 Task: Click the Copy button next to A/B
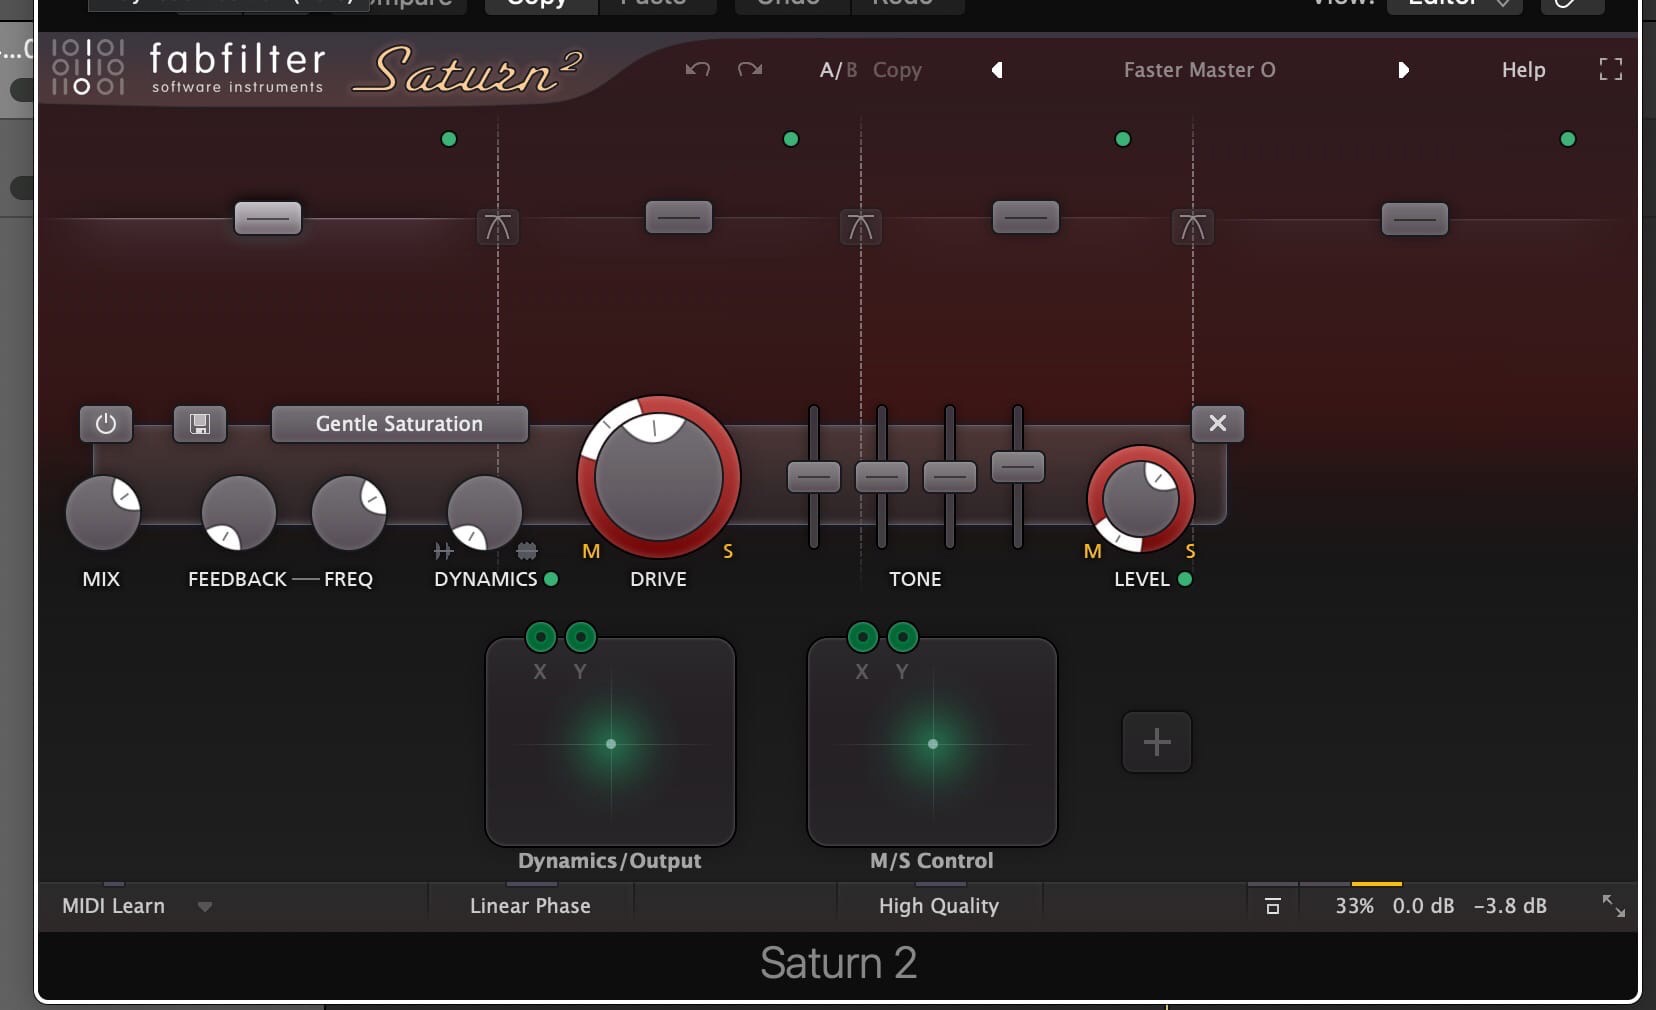(897, 70)
